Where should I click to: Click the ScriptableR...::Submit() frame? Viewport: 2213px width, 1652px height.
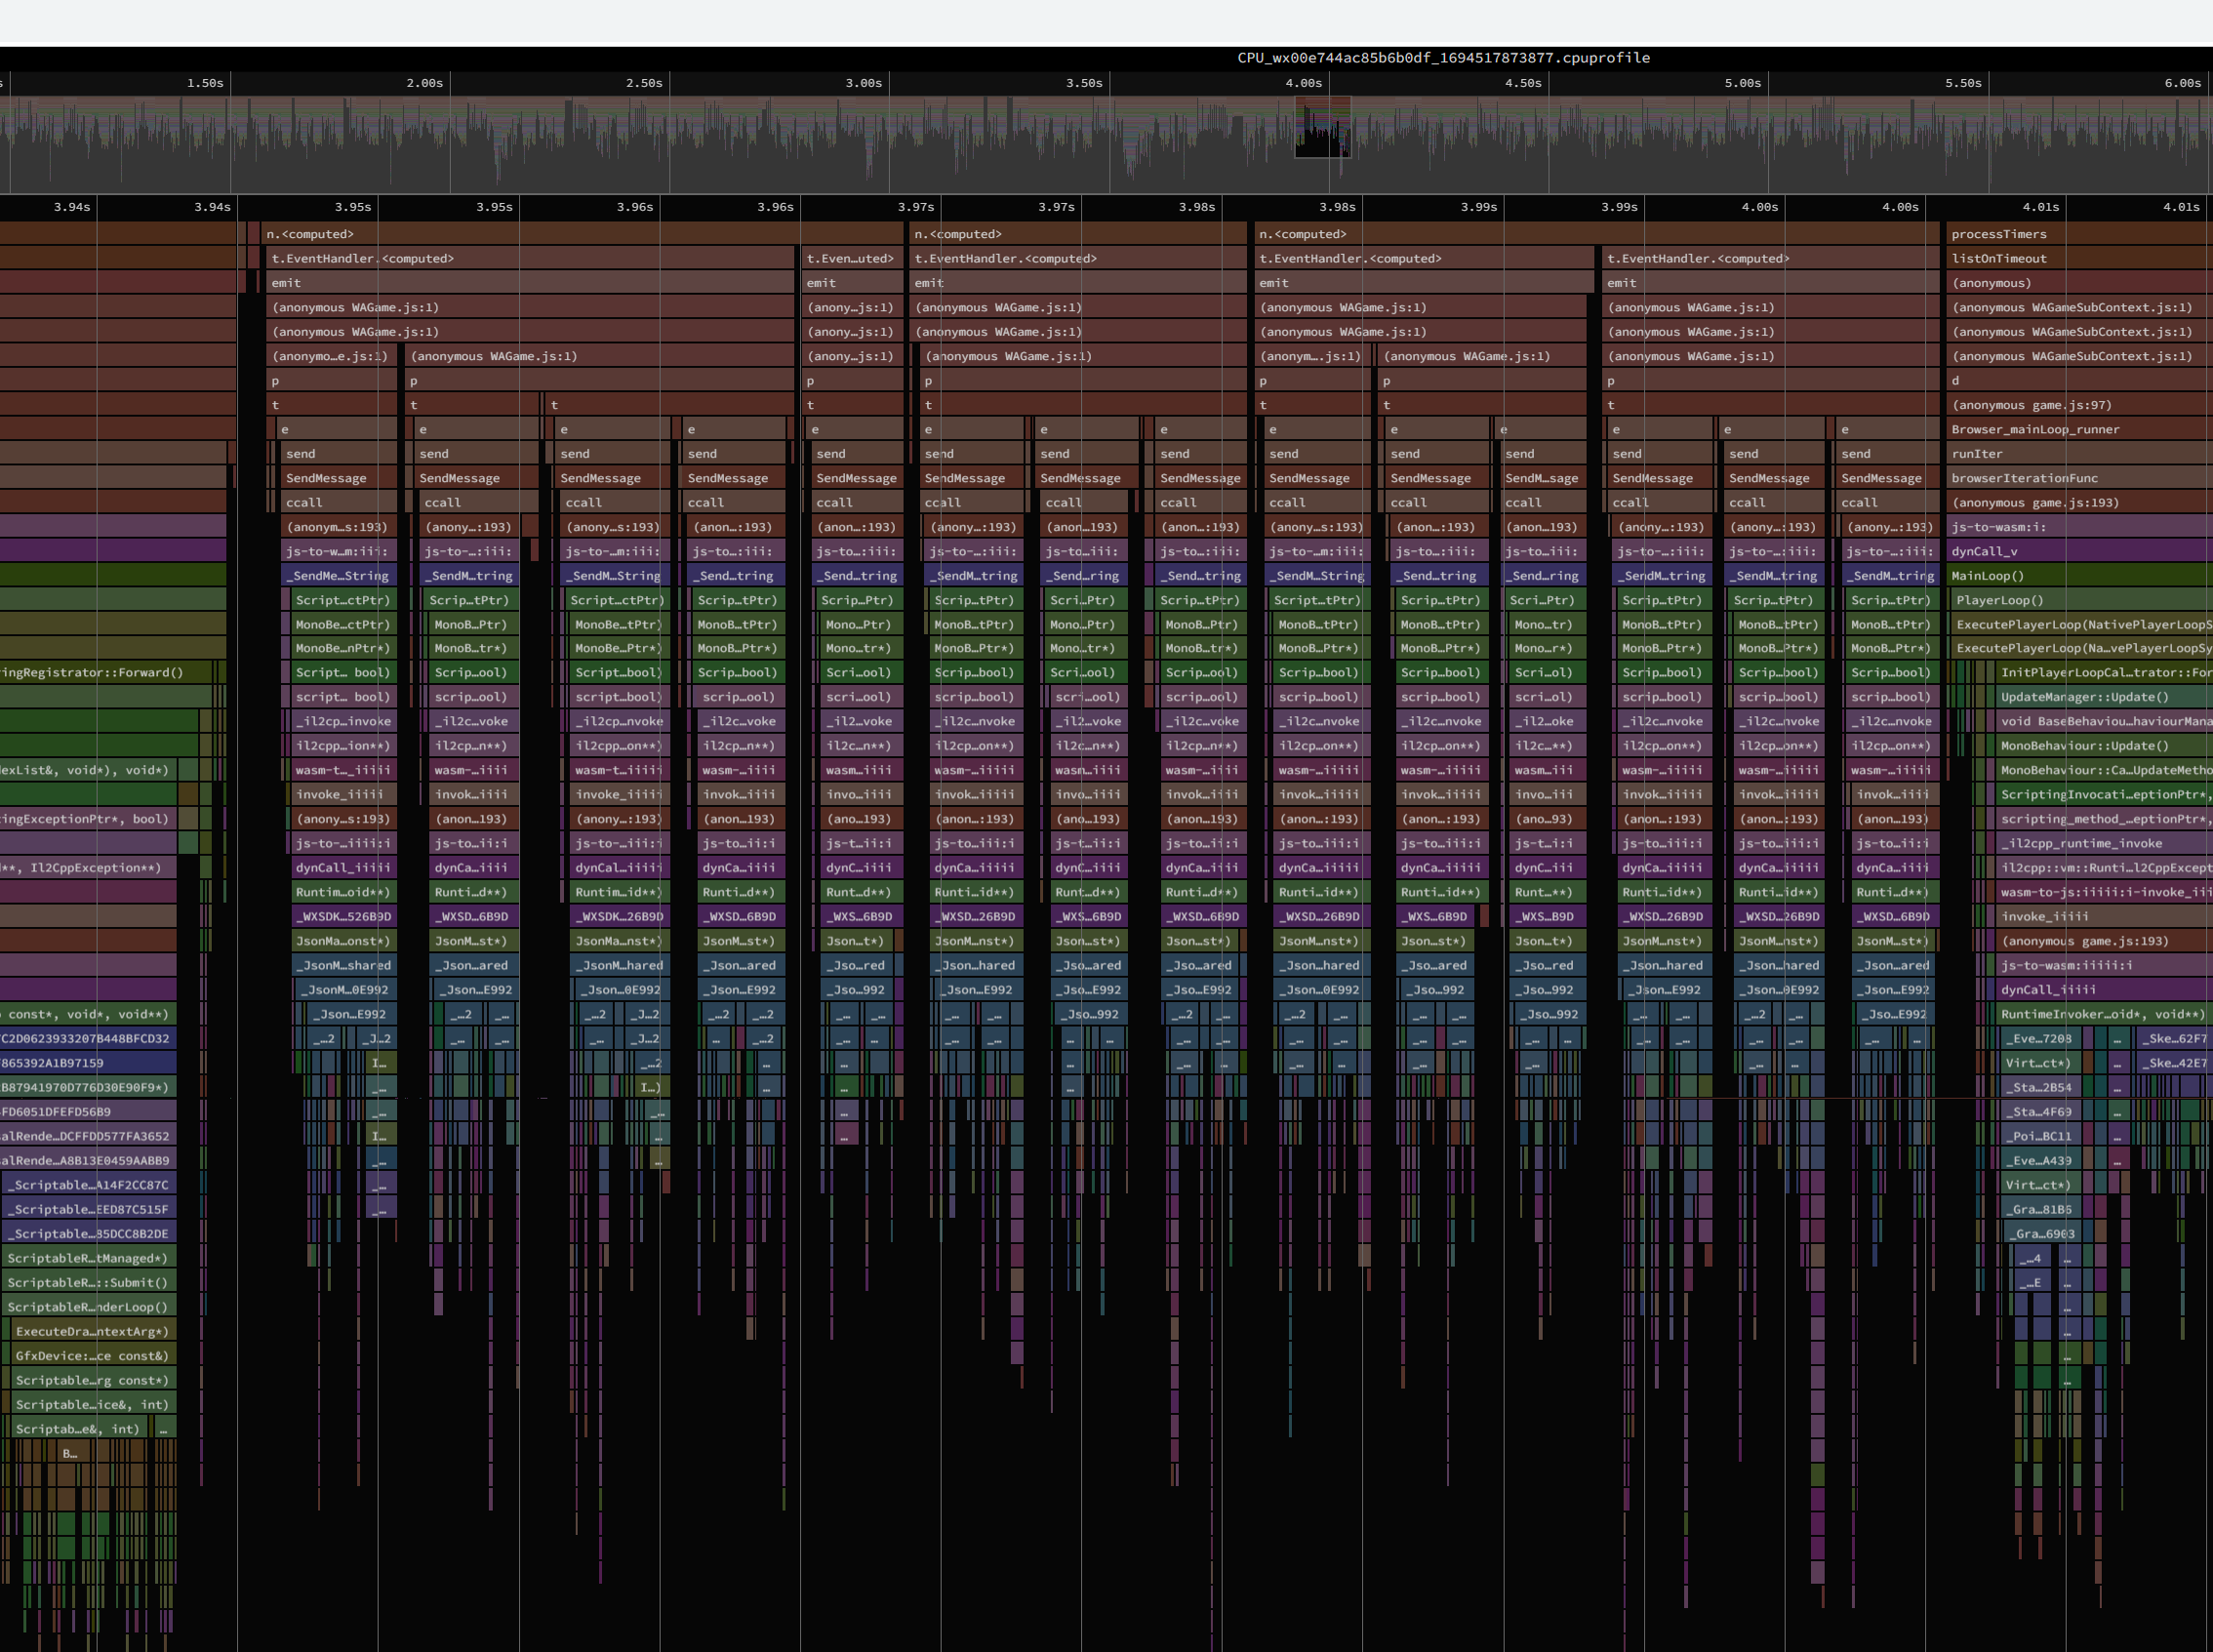point(88,1283)
